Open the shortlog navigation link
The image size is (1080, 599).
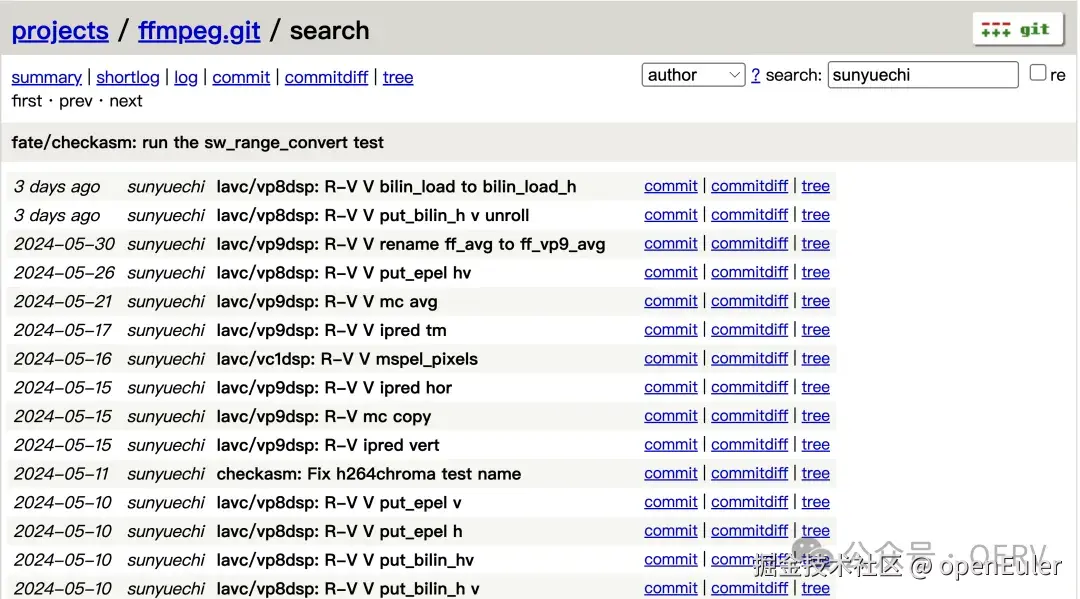pyautogui.click(x=127, y=77)
